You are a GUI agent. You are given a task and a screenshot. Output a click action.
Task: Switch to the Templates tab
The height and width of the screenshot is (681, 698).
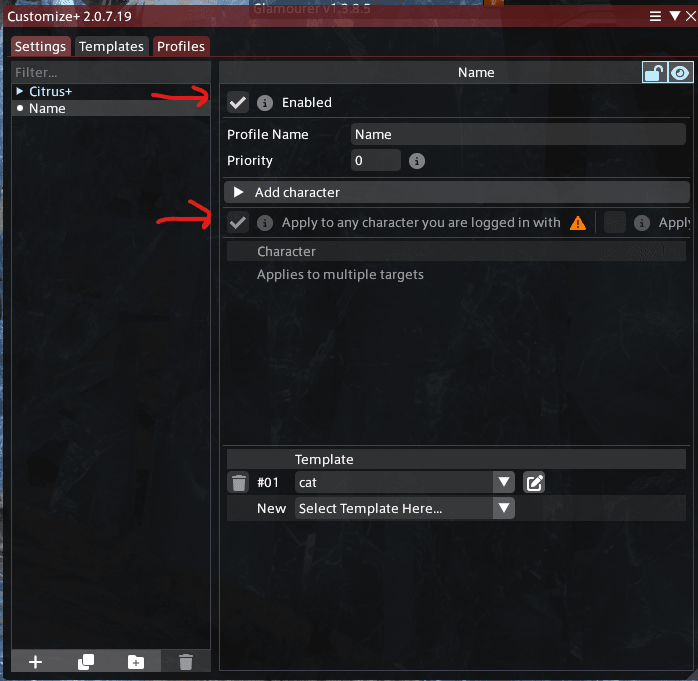click(x=111, y=46)
